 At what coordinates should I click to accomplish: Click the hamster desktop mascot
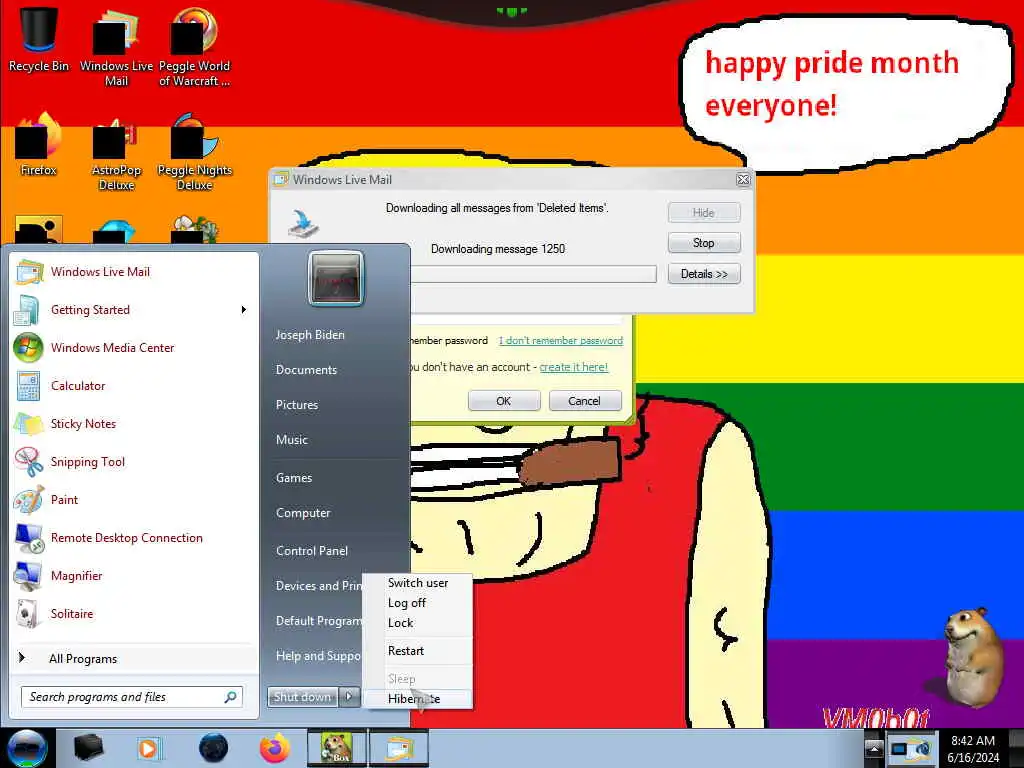click(972, 656)
